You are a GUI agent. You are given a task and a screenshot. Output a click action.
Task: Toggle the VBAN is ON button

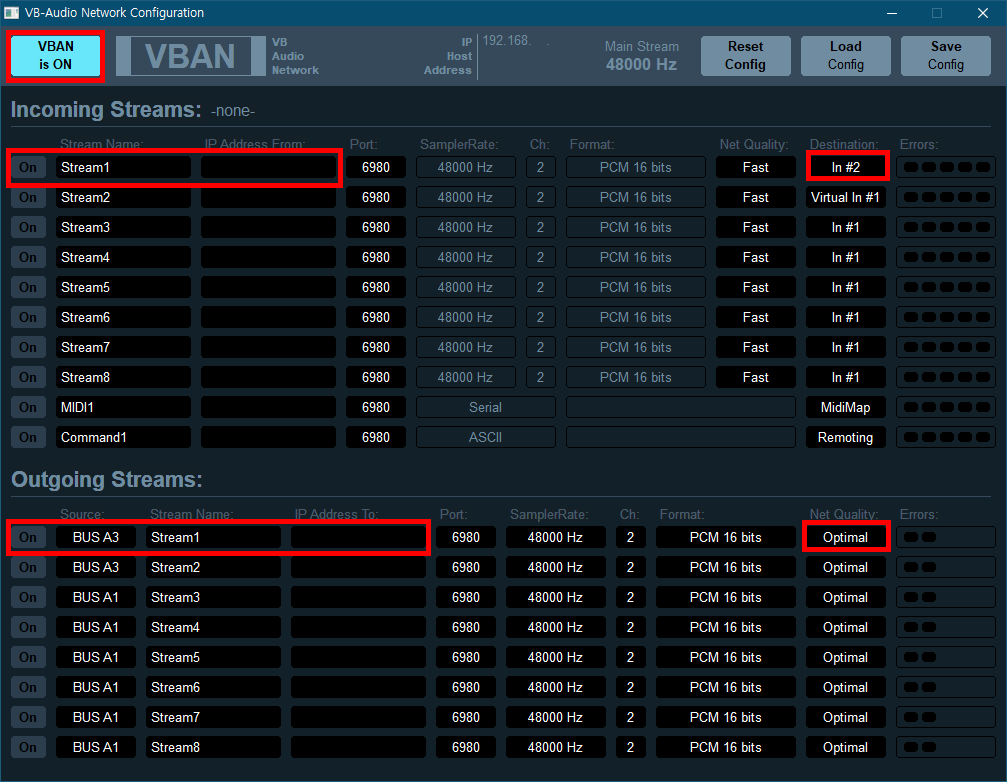[x=55, y=56]
